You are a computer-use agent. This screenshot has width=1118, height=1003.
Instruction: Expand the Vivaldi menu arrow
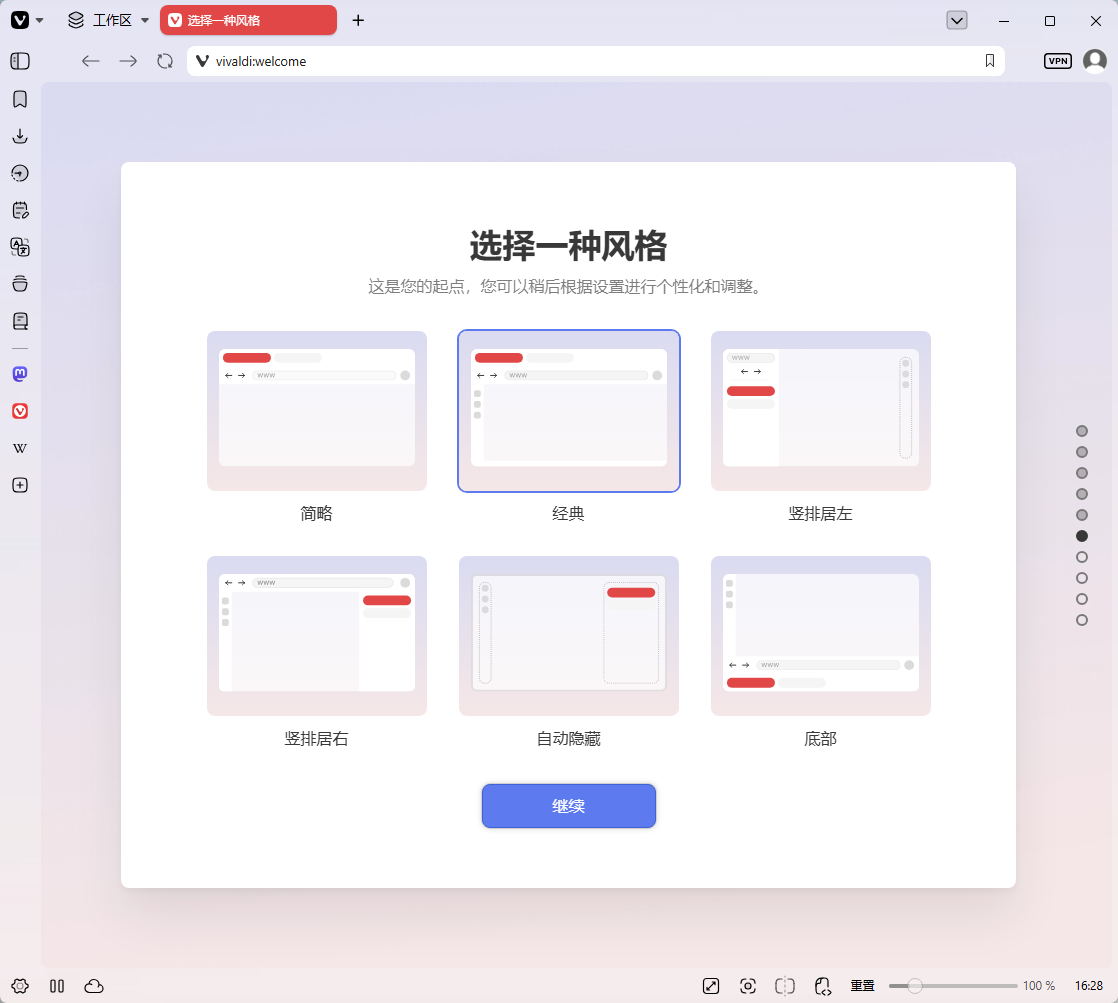pyautogui.click(x=40, y=20)
